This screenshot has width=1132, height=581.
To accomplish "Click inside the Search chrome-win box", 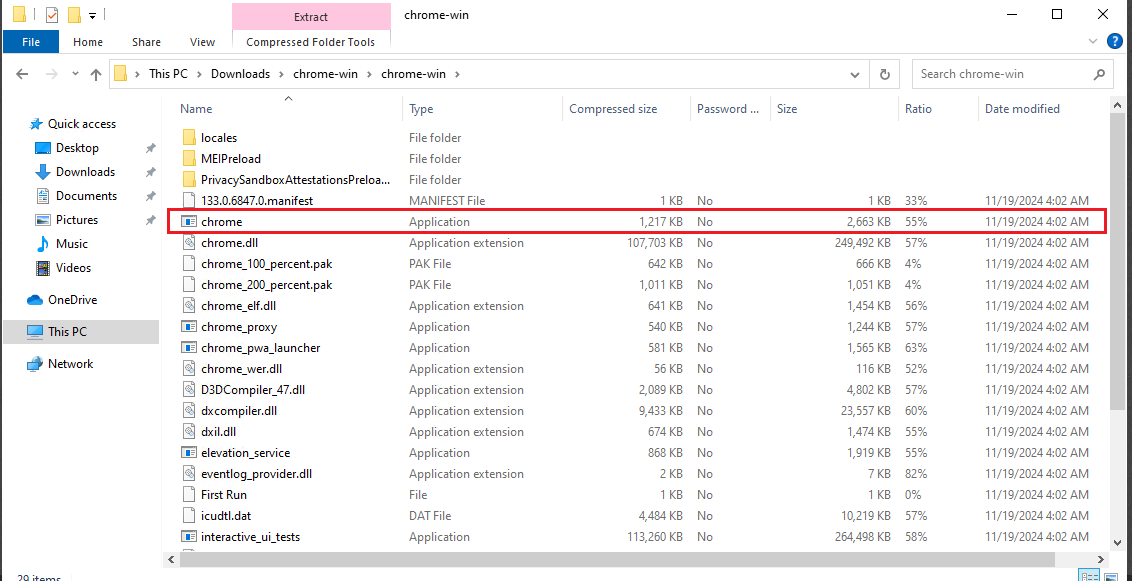I will point(1000,73).
